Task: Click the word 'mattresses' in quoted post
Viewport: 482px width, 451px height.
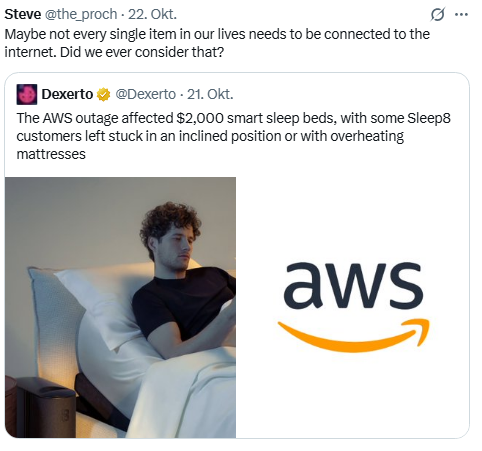Action: pos(51,154)
